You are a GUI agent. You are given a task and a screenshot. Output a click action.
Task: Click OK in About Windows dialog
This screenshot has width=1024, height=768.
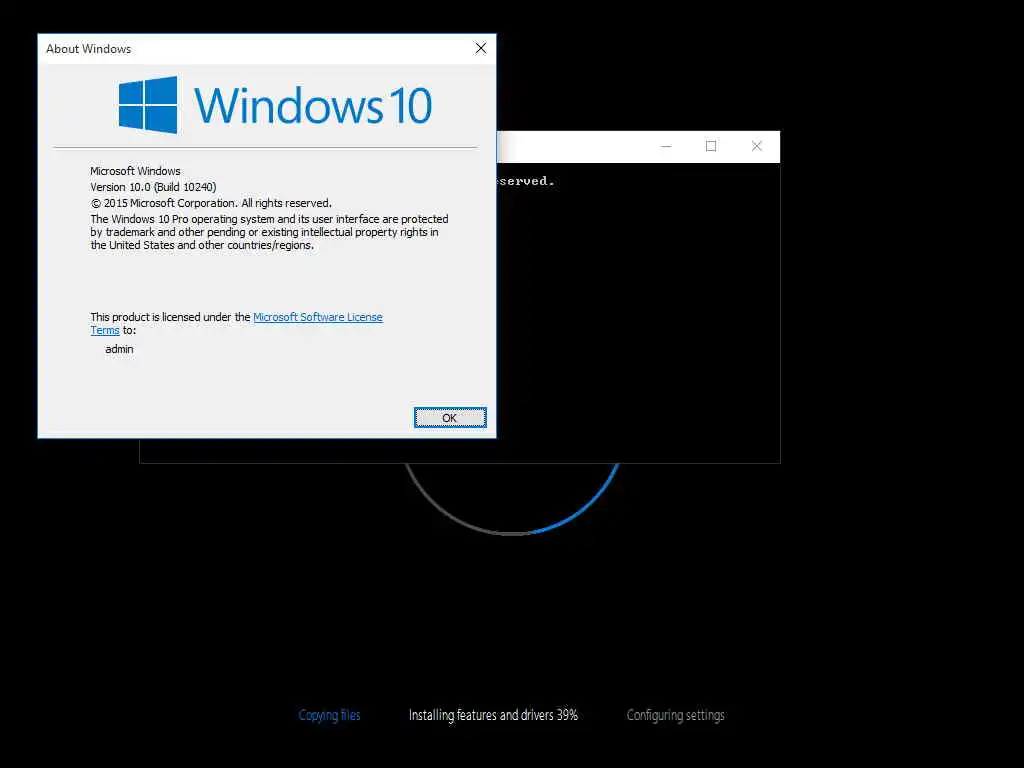(x=450, y=417)
